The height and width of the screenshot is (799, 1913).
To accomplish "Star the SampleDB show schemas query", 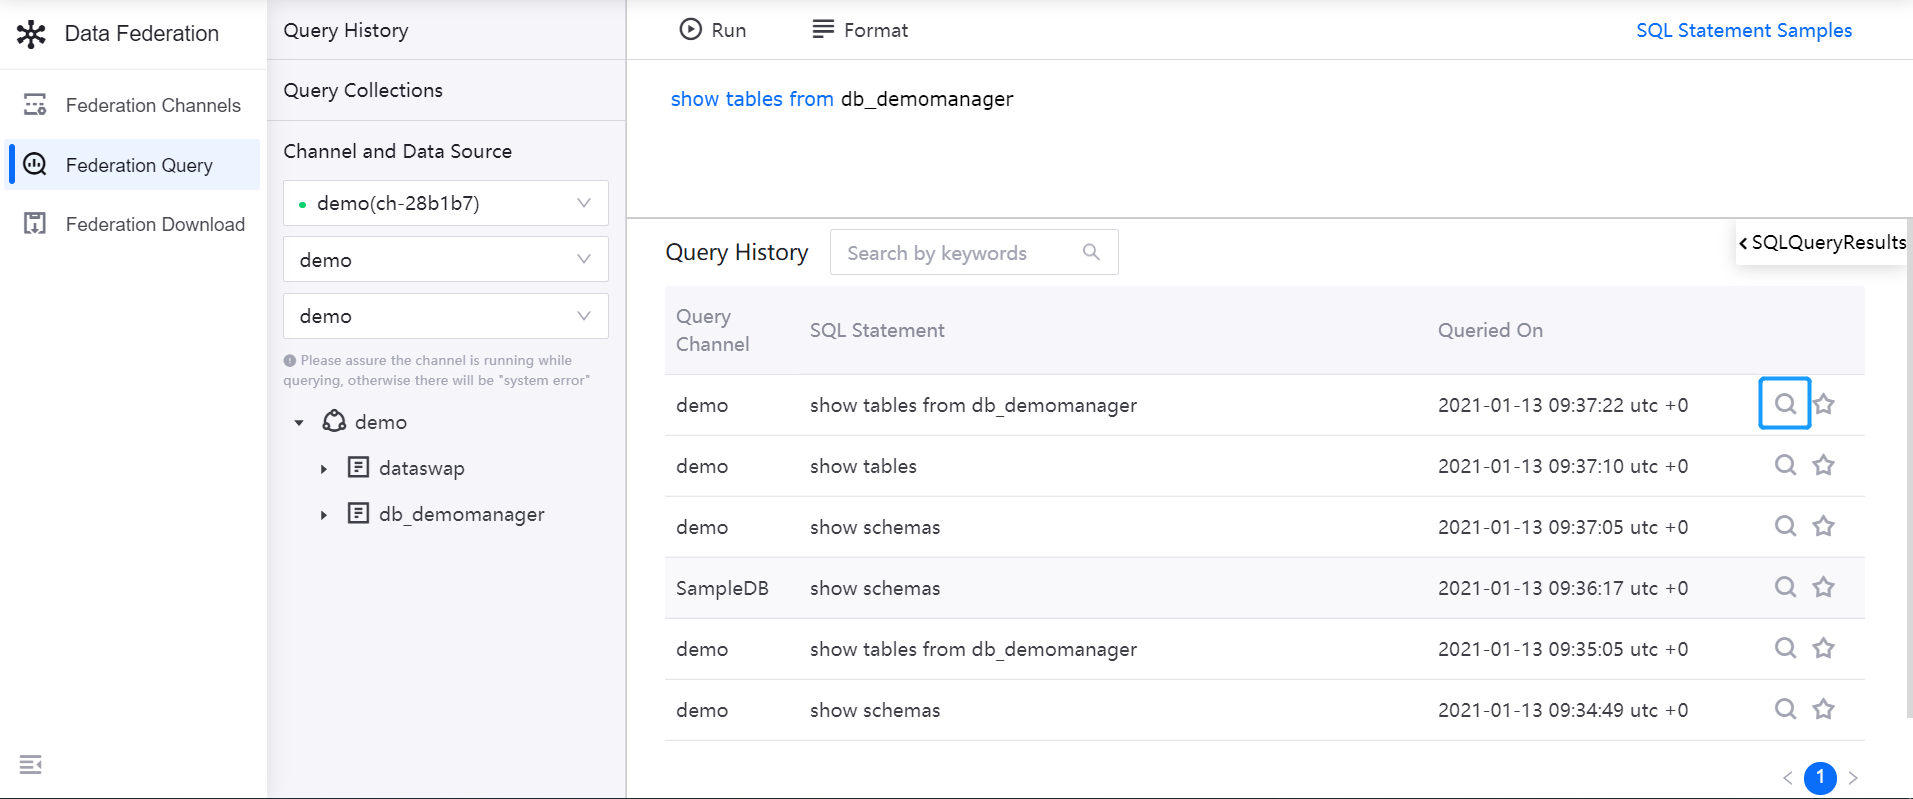I will click(x=1824, y=587).
